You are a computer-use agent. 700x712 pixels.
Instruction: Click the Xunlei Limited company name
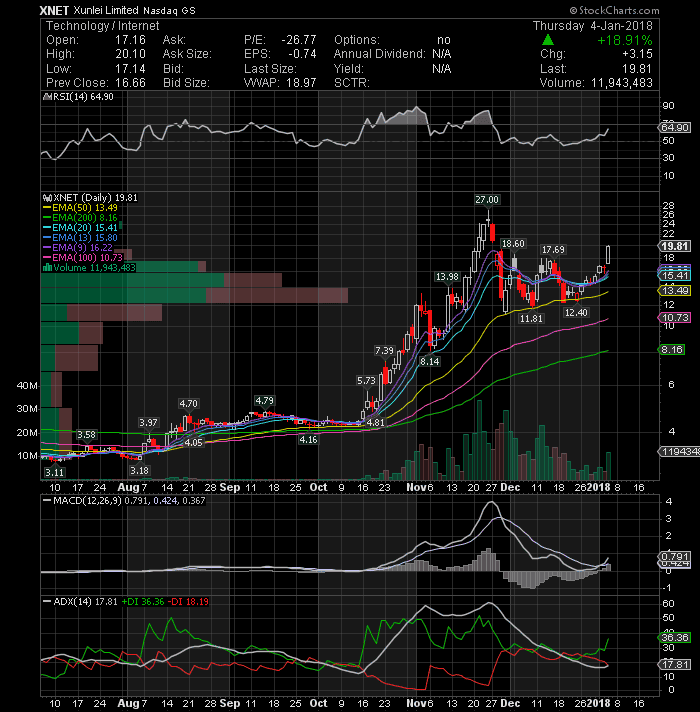tap(106, 10)
